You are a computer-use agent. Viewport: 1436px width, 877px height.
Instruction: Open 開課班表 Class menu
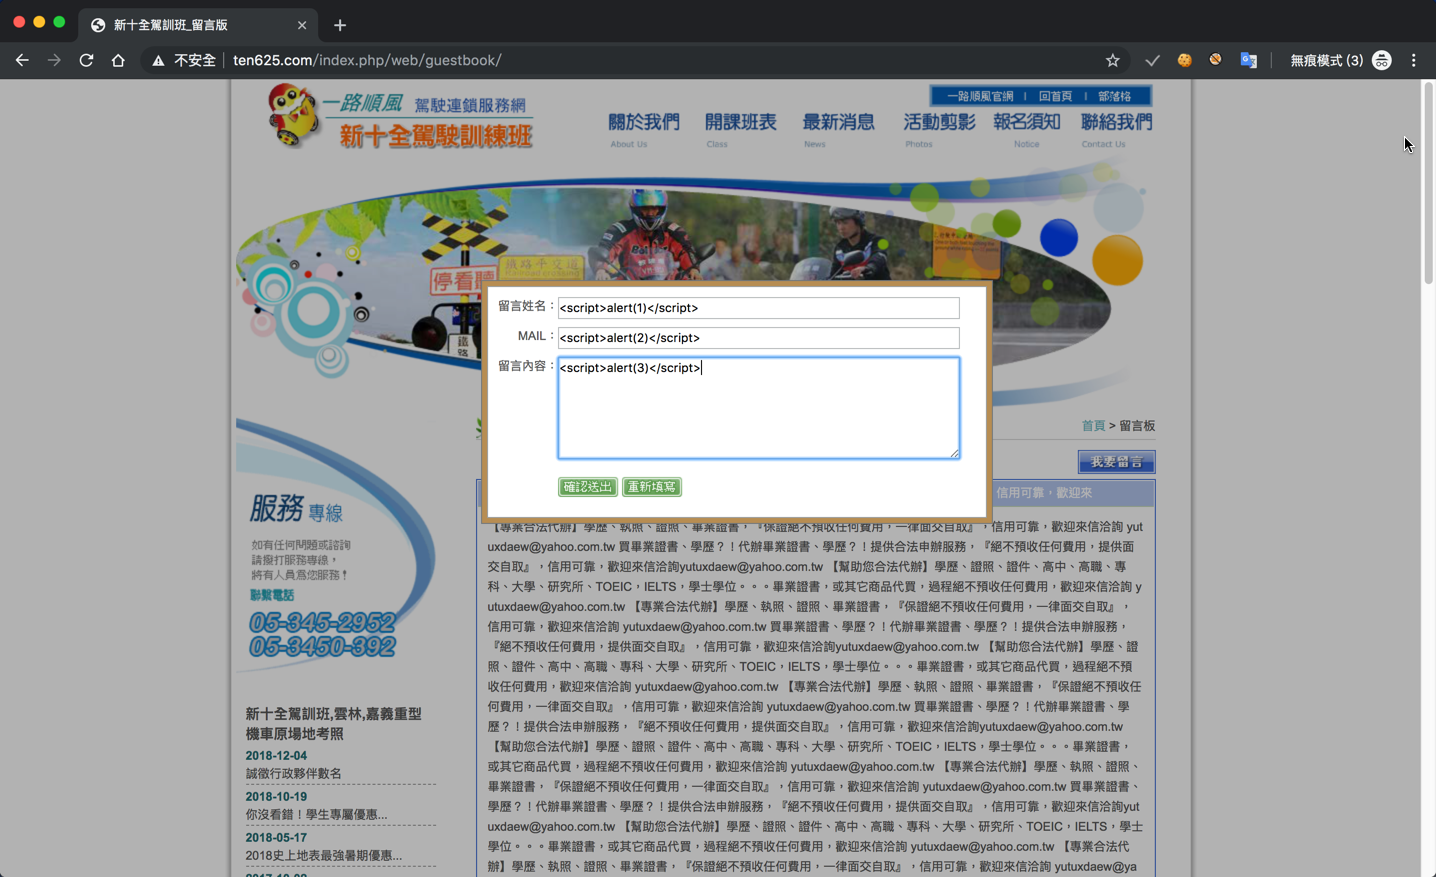(x=740, y=128)
